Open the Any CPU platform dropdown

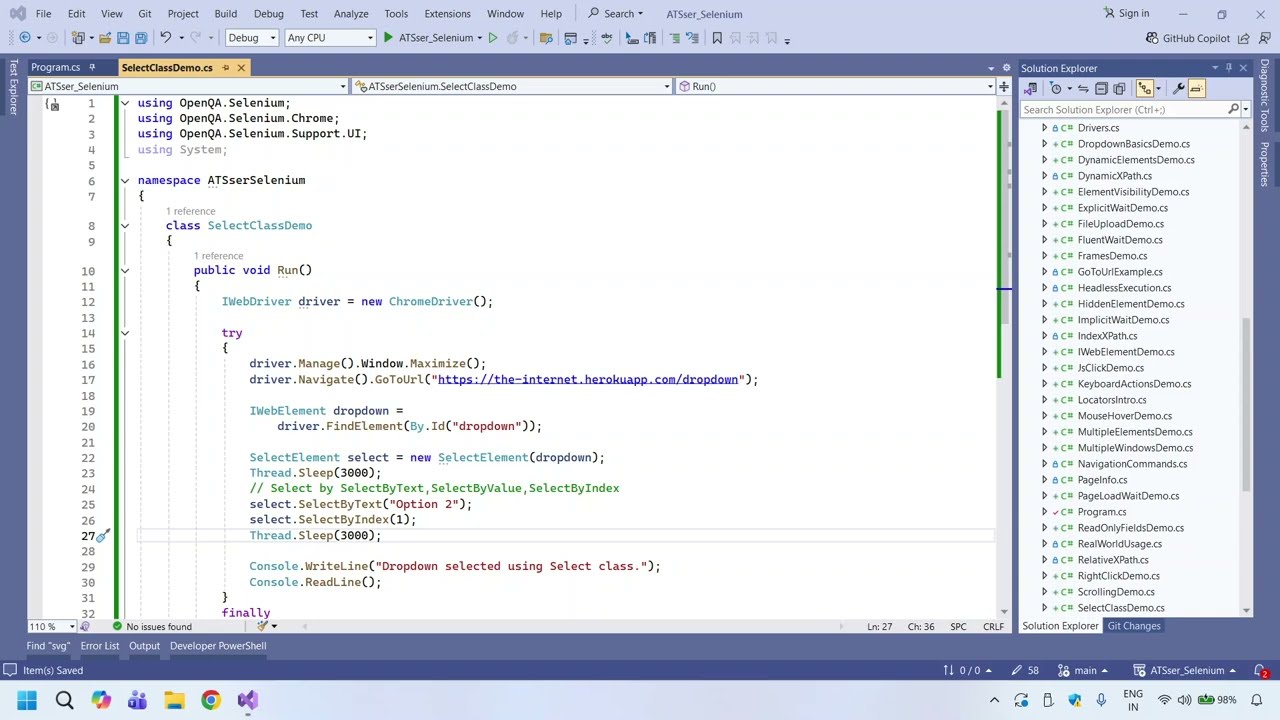[x=329, y=38]
